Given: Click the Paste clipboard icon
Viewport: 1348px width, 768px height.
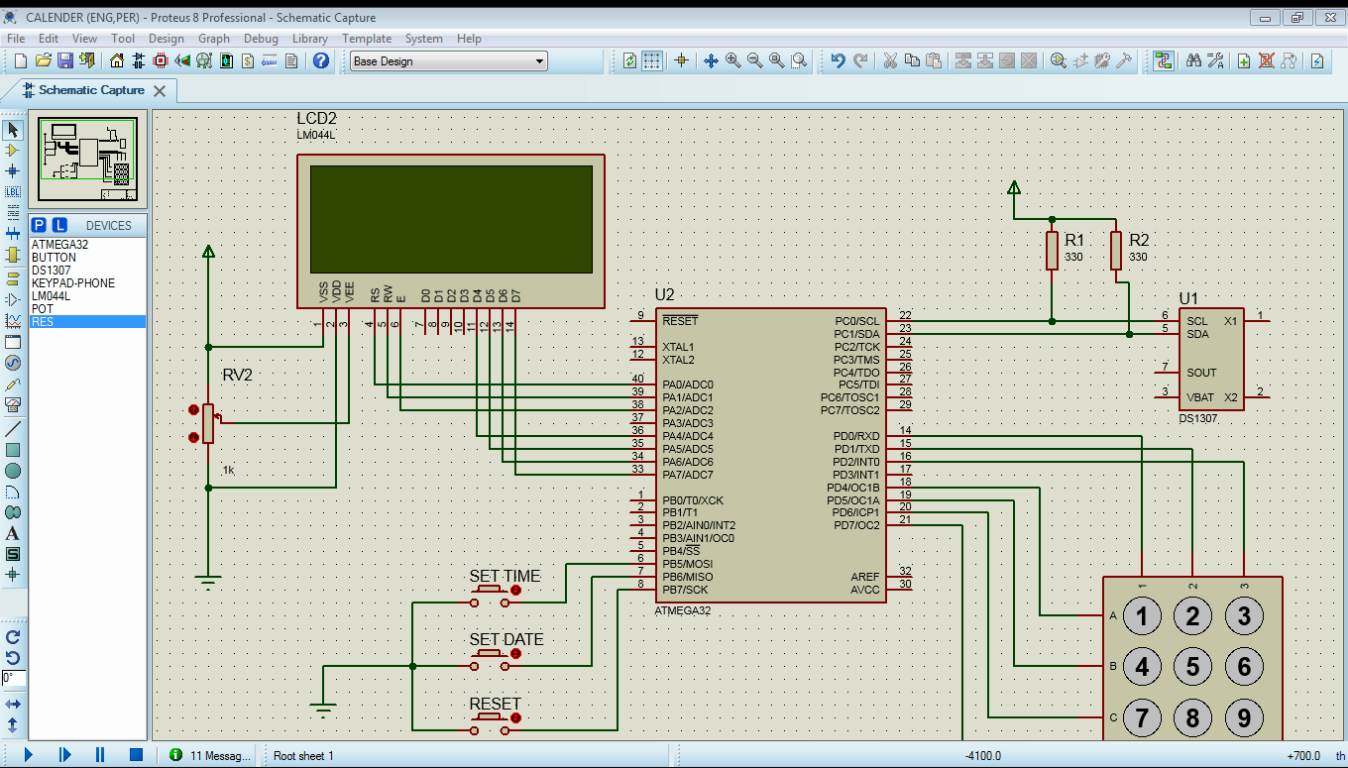Looking at the screenshot, I should click(933, 61).
